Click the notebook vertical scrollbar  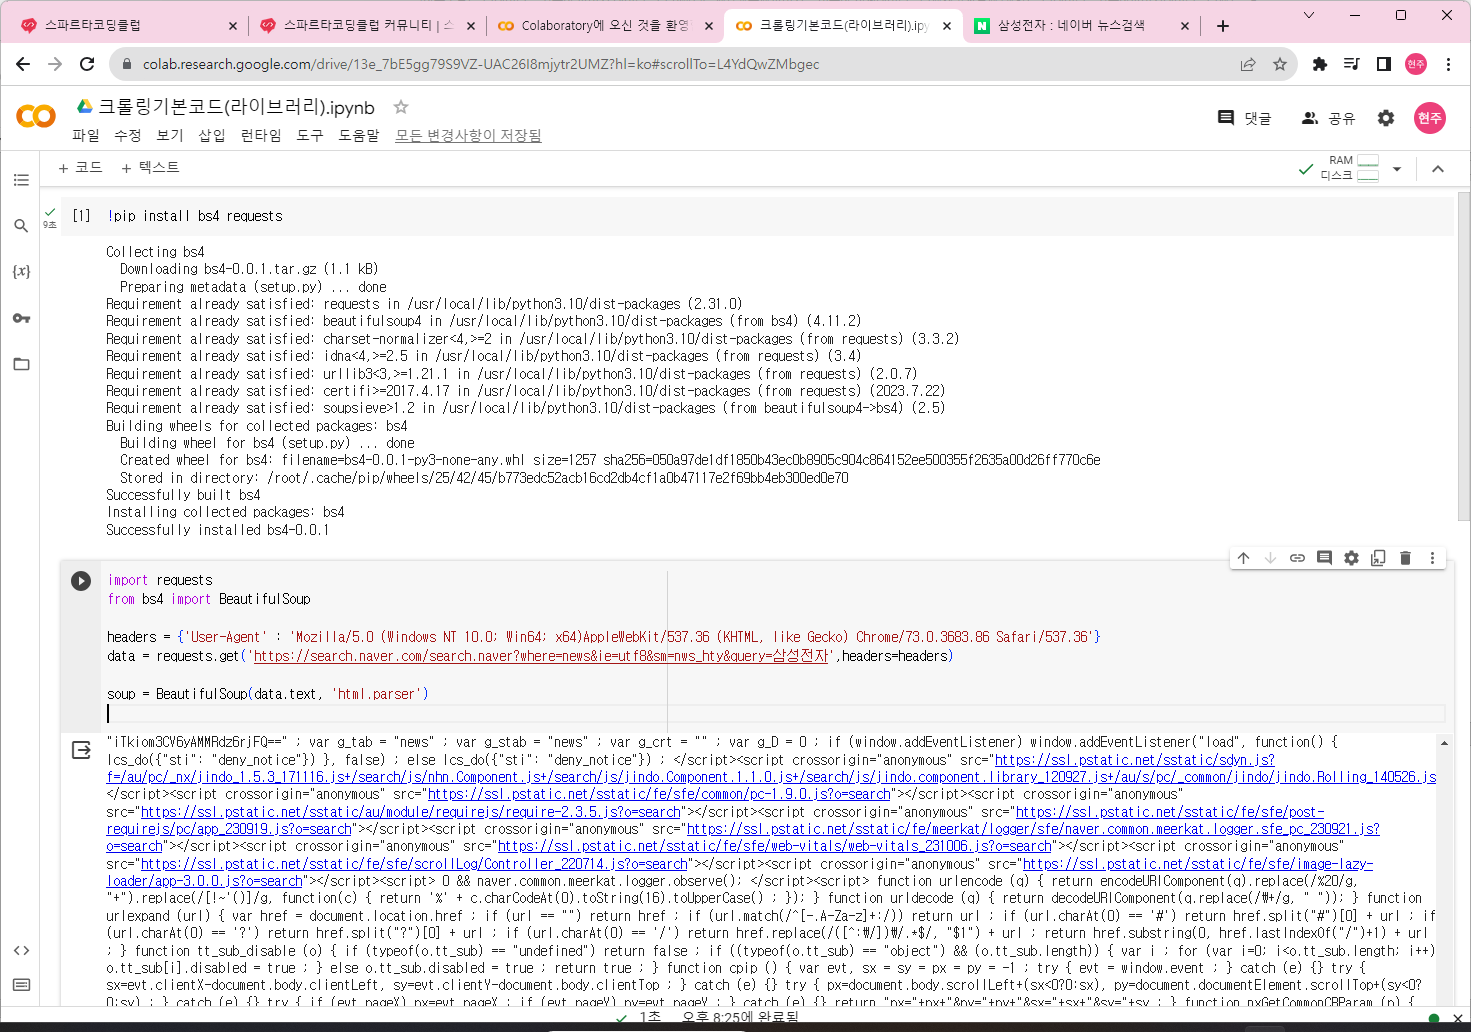(x=1463, y=356)
